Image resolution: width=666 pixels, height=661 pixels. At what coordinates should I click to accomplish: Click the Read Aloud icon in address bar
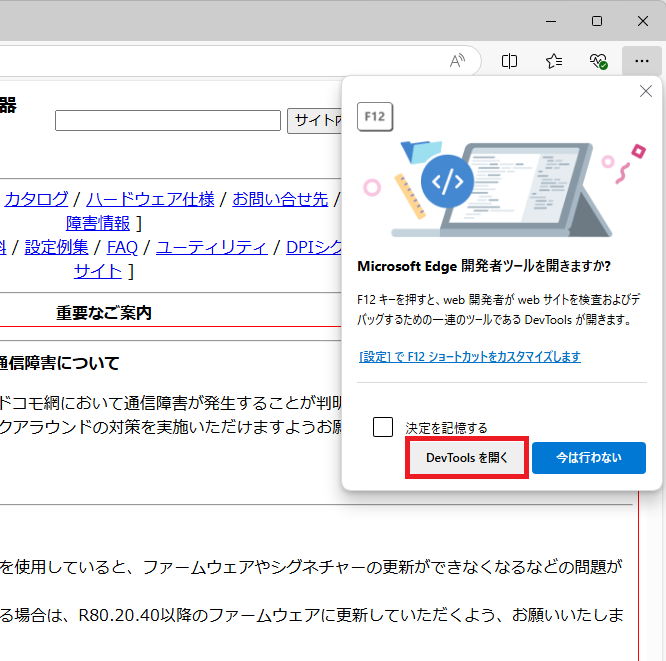pos(457,61)
